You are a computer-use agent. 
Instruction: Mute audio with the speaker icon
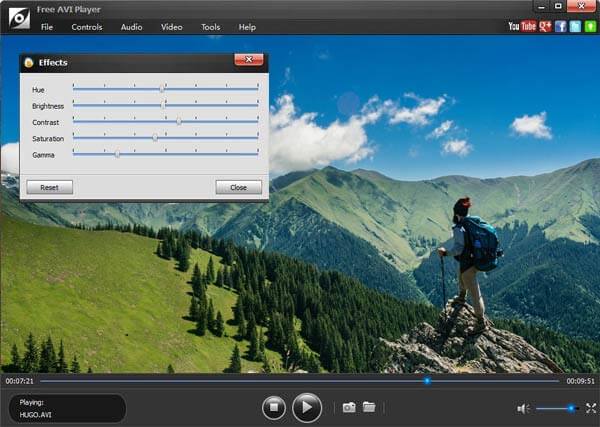click(523, 409)
